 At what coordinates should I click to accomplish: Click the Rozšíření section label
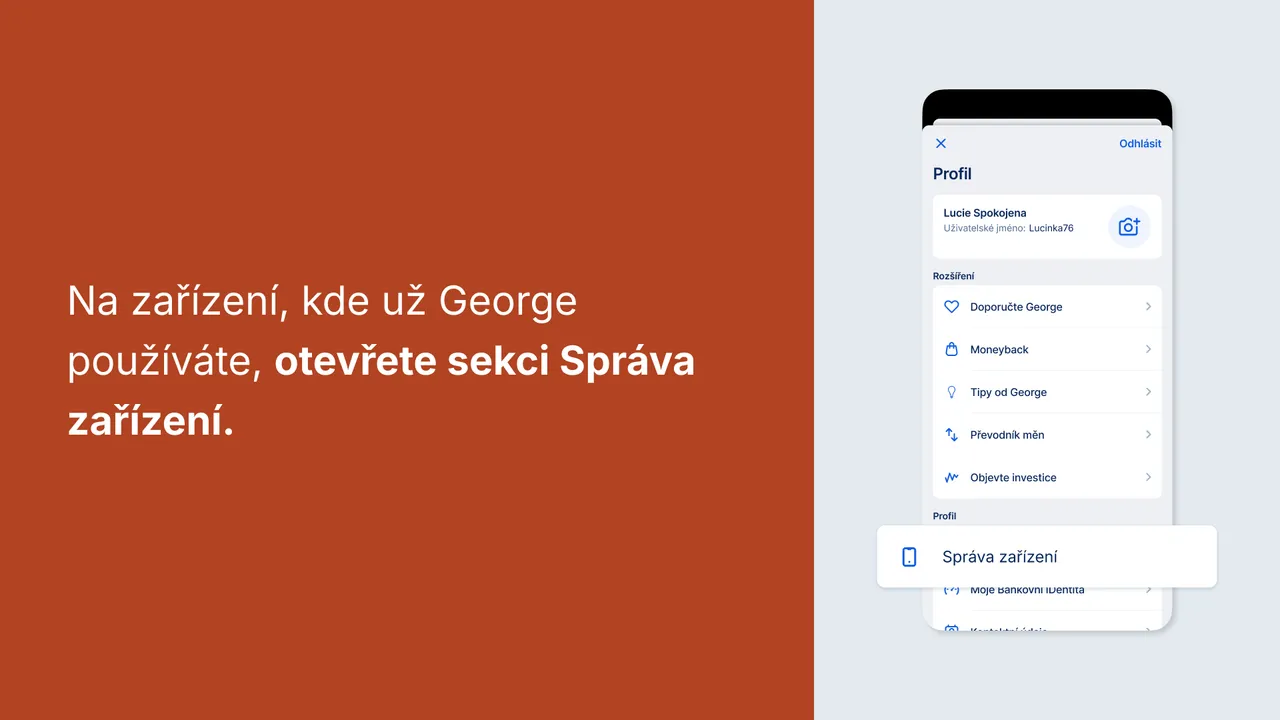click(x=954, y=276)
